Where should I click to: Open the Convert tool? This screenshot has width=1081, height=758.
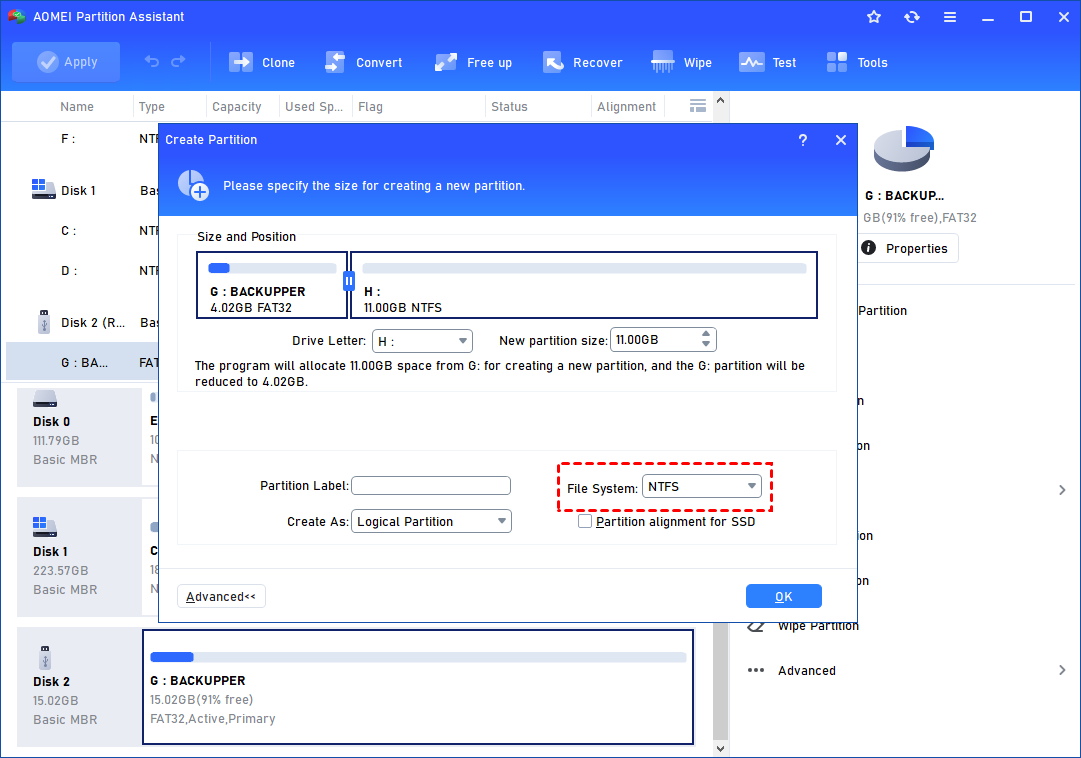pyautogui.click(x=364, y=63)
